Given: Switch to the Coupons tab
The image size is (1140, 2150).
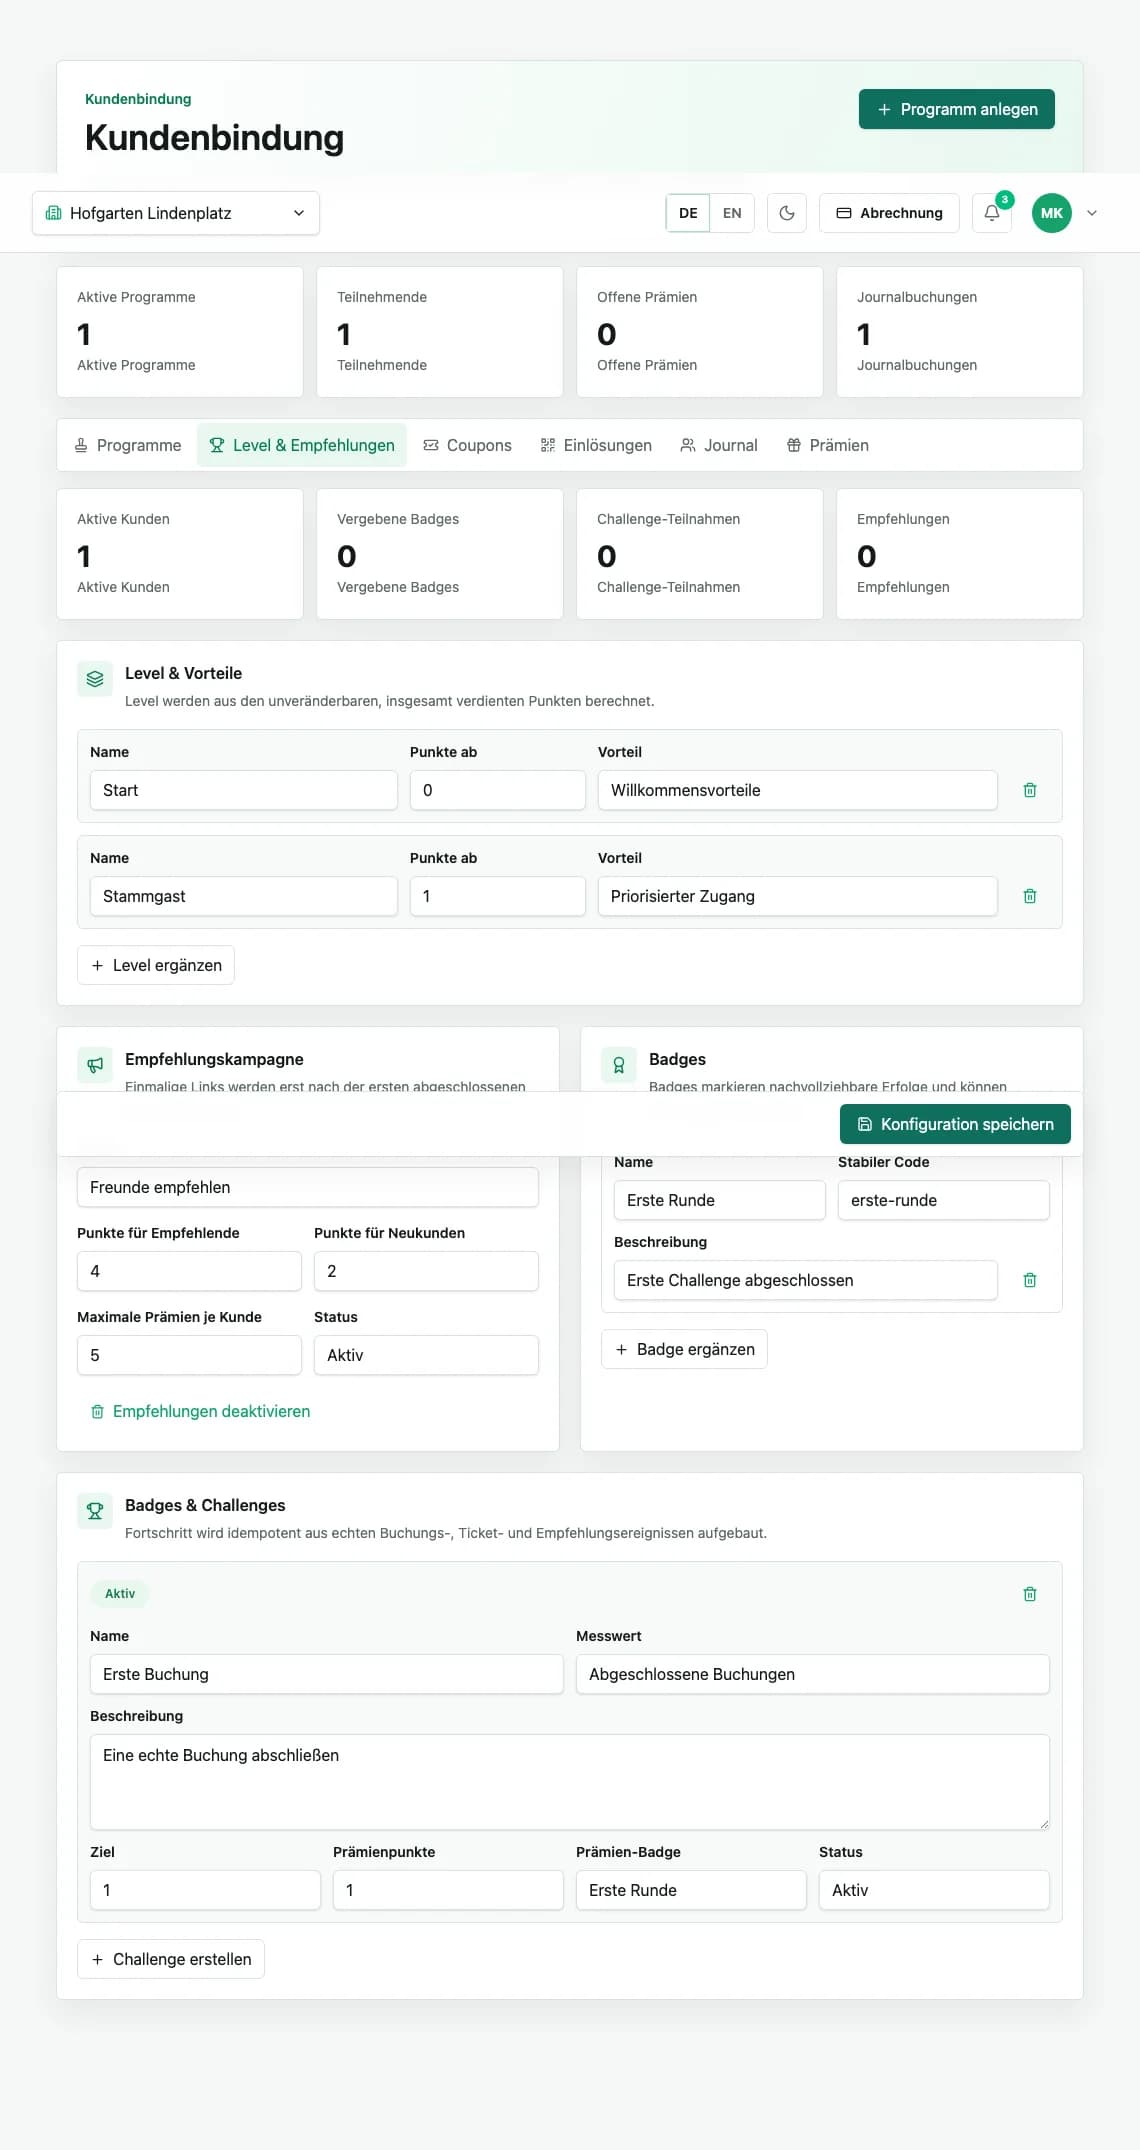Looking at the screenshot, I should point(467,445).
